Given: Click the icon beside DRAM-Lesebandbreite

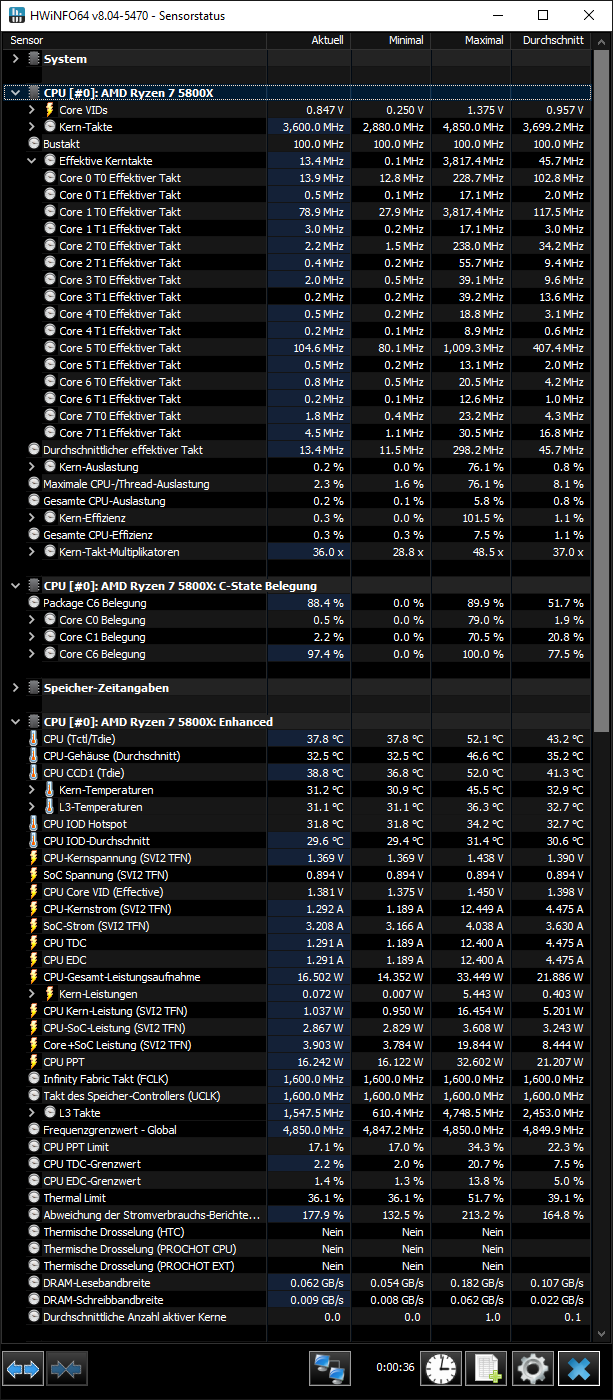Looking at the screenshot, I should click(x=34, y=1283).
